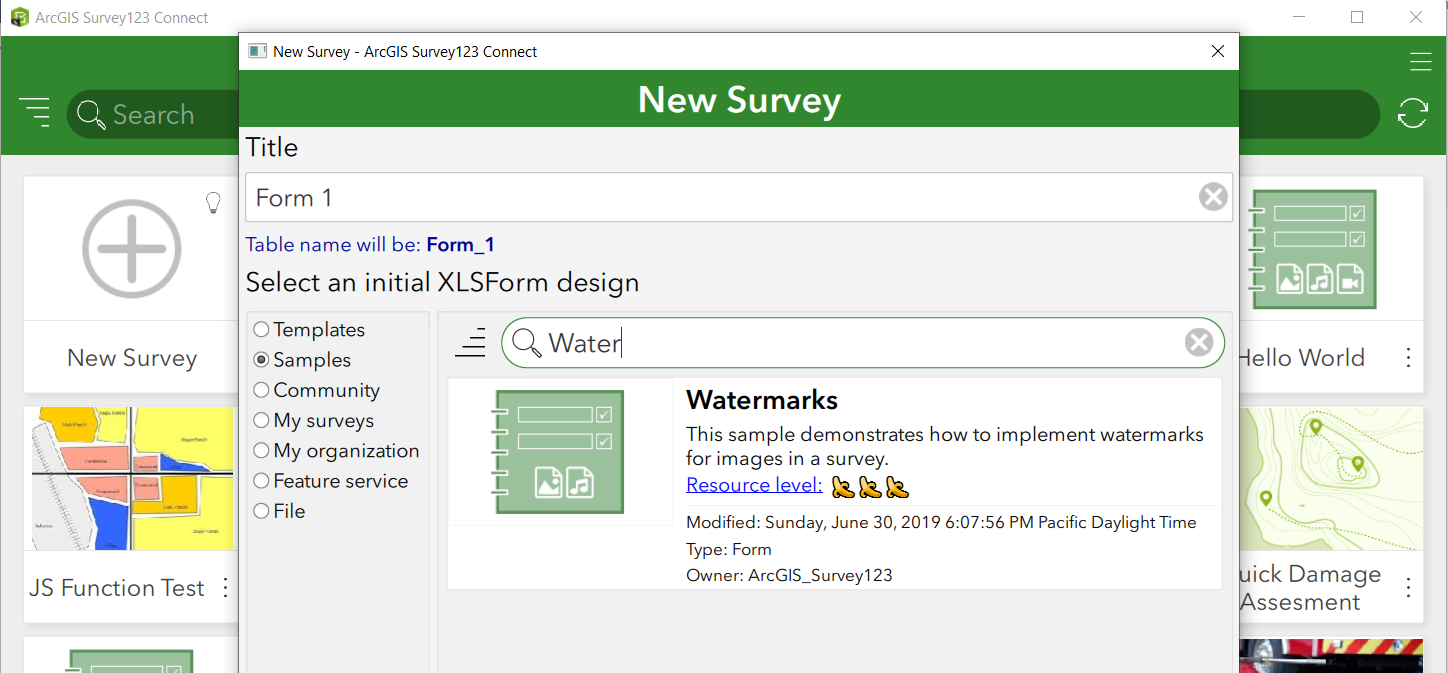Viewport: 1448px width, 673px height.
Task: Clear the Water search text
Action: pyautogui.click(x=1198, y=343)
